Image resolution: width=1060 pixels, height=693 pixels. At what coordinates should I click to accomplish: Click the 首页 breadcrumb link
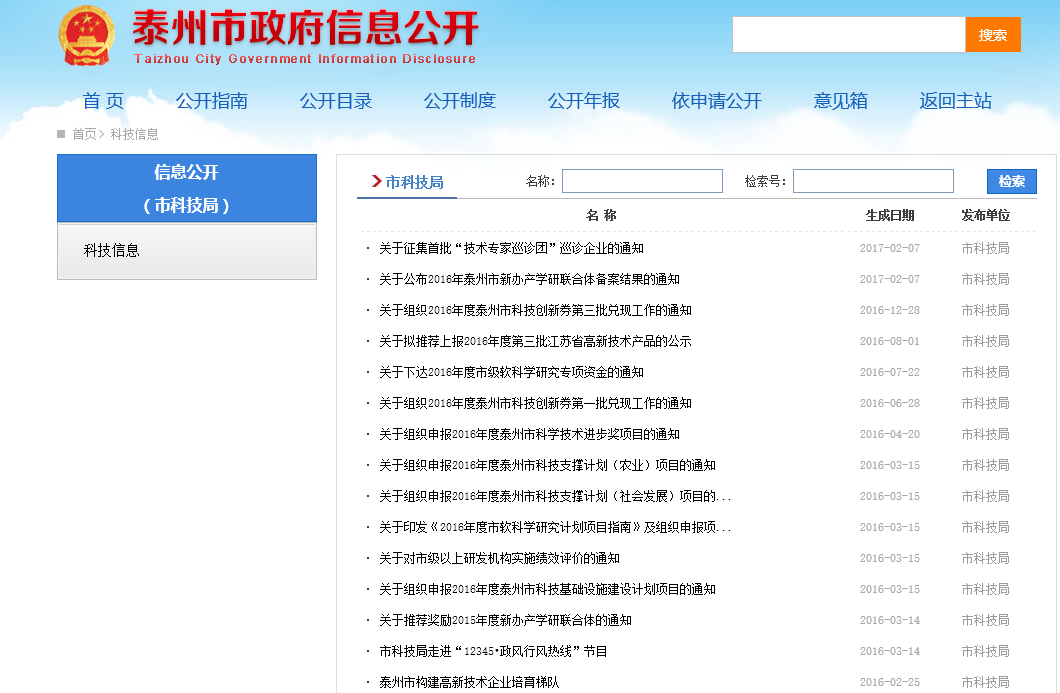coord(84,134)
